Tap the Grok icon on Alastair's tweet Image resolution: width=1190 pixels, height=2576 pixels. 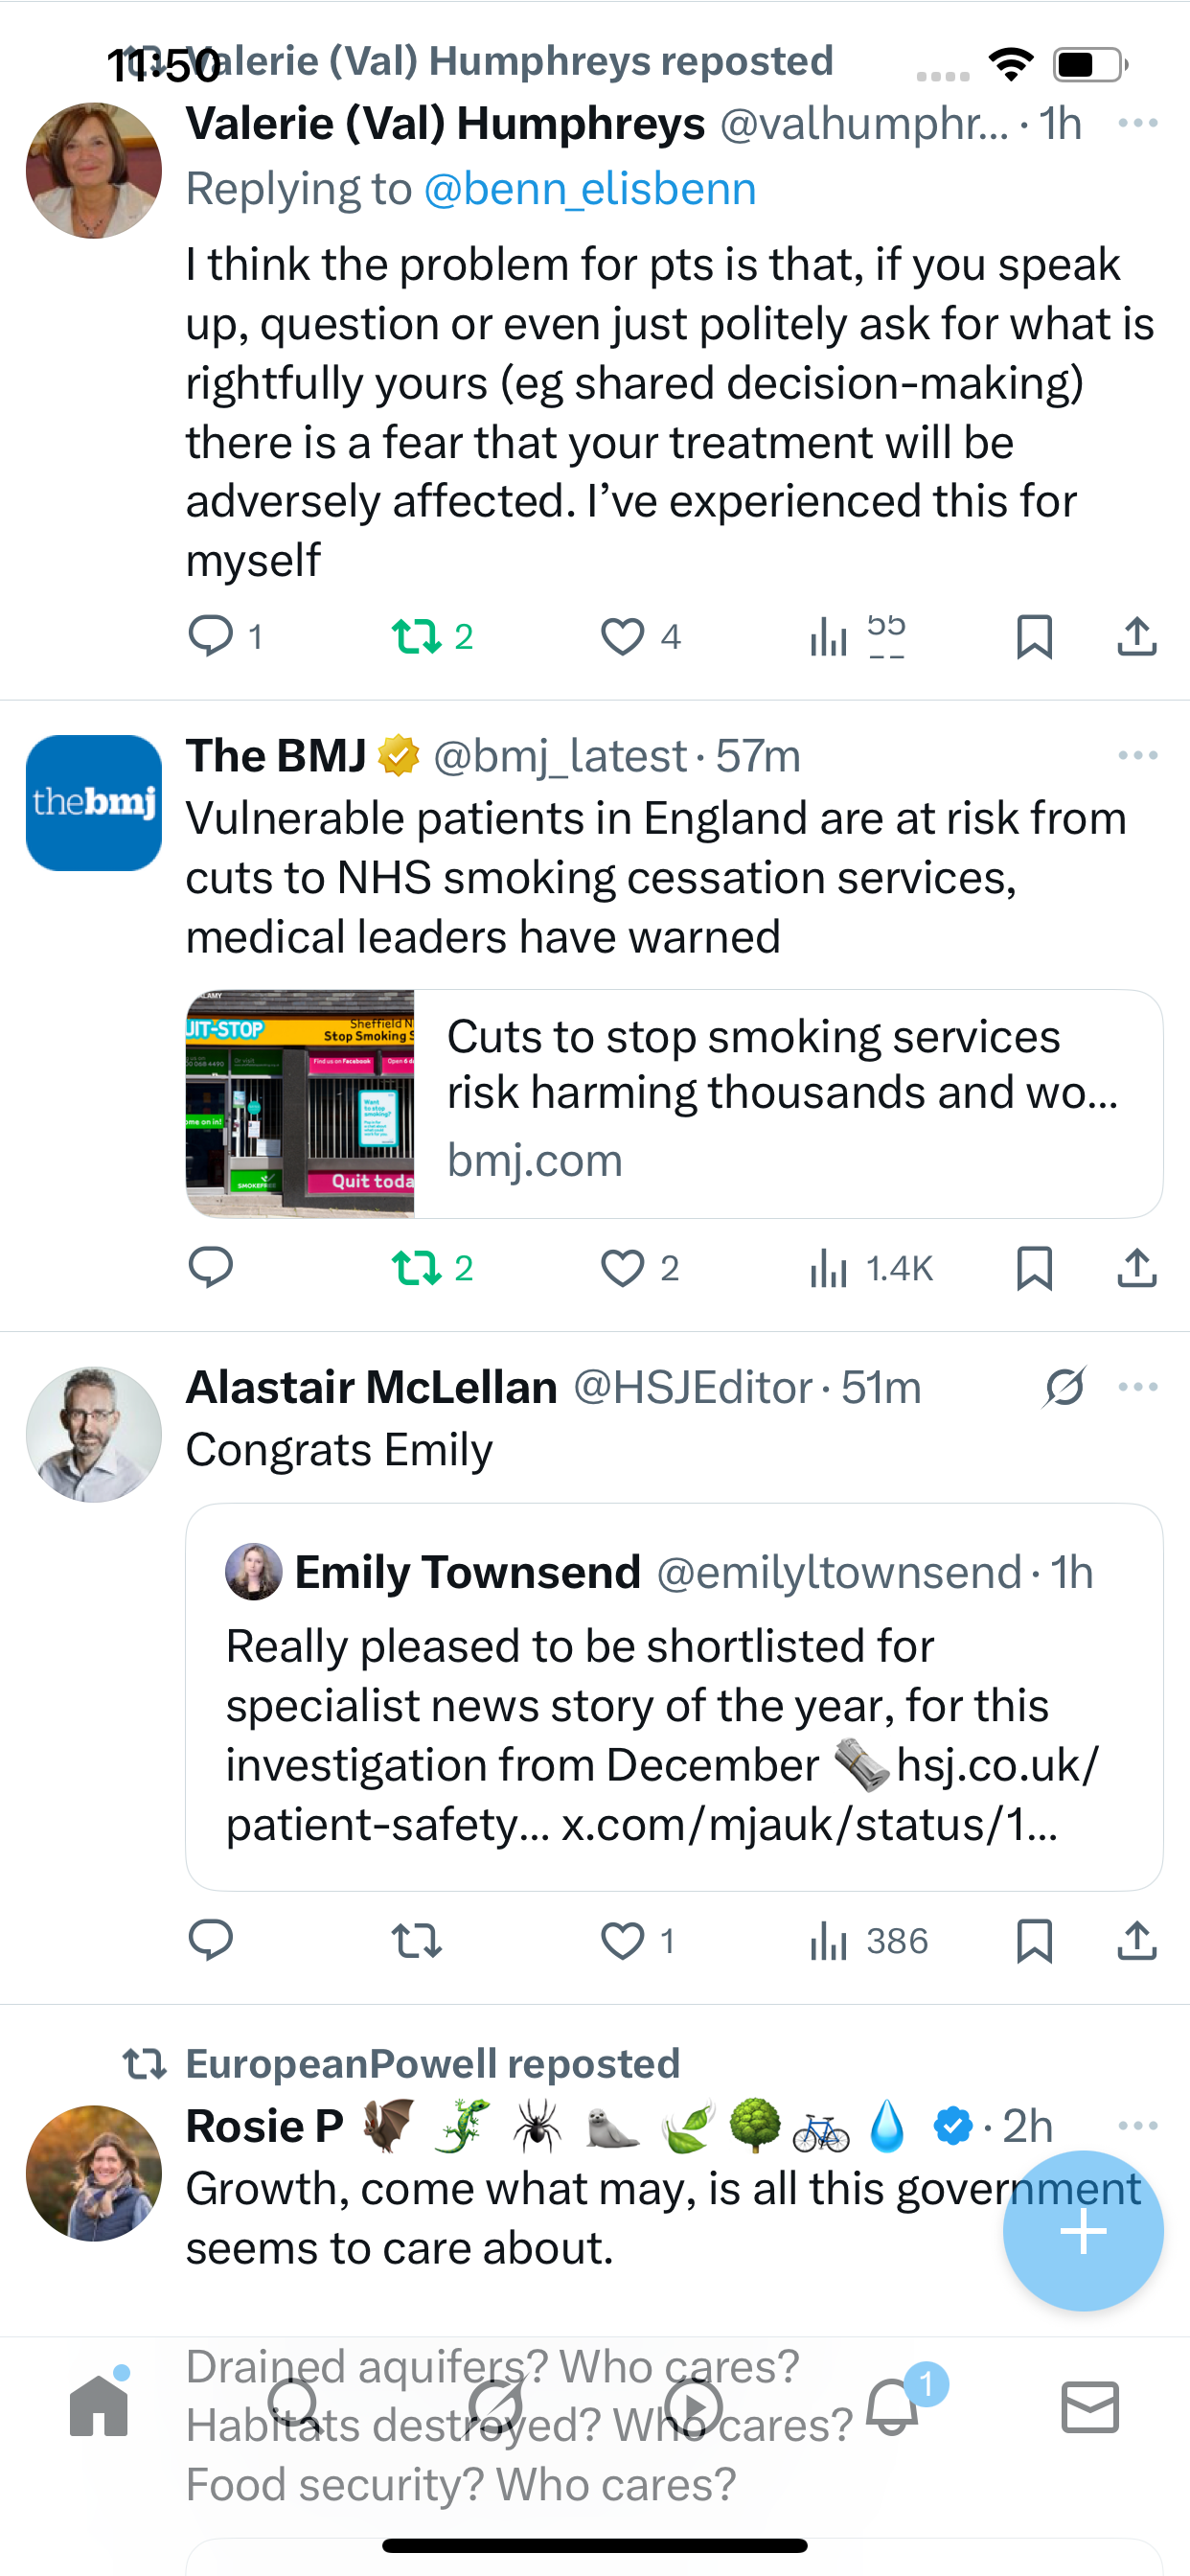(x=1064, y=1387)
